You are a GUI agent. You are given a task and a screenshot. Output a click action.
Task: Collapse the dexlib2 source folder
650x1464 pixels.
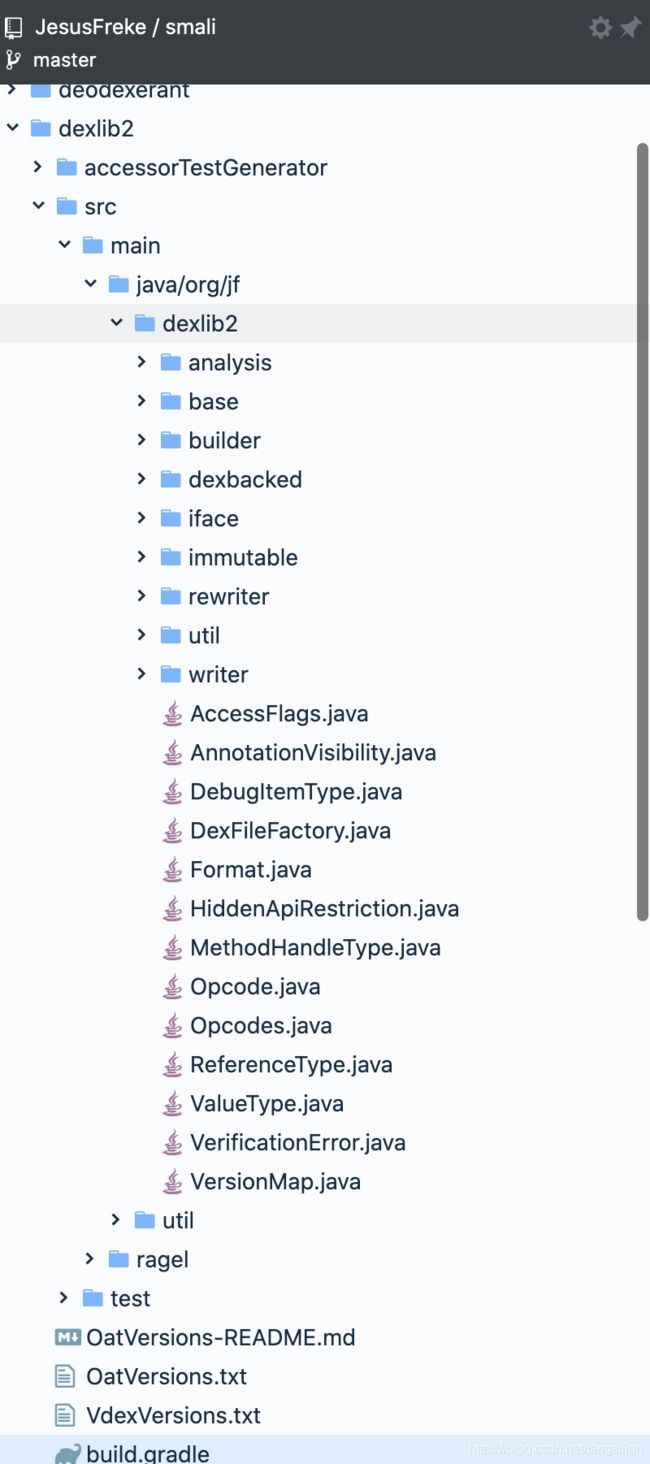click(x=117, y=322)
